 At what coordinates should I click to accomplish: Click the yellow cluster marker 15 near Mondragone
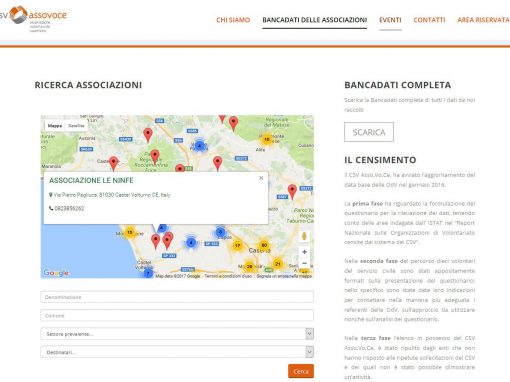coord(130,232)
